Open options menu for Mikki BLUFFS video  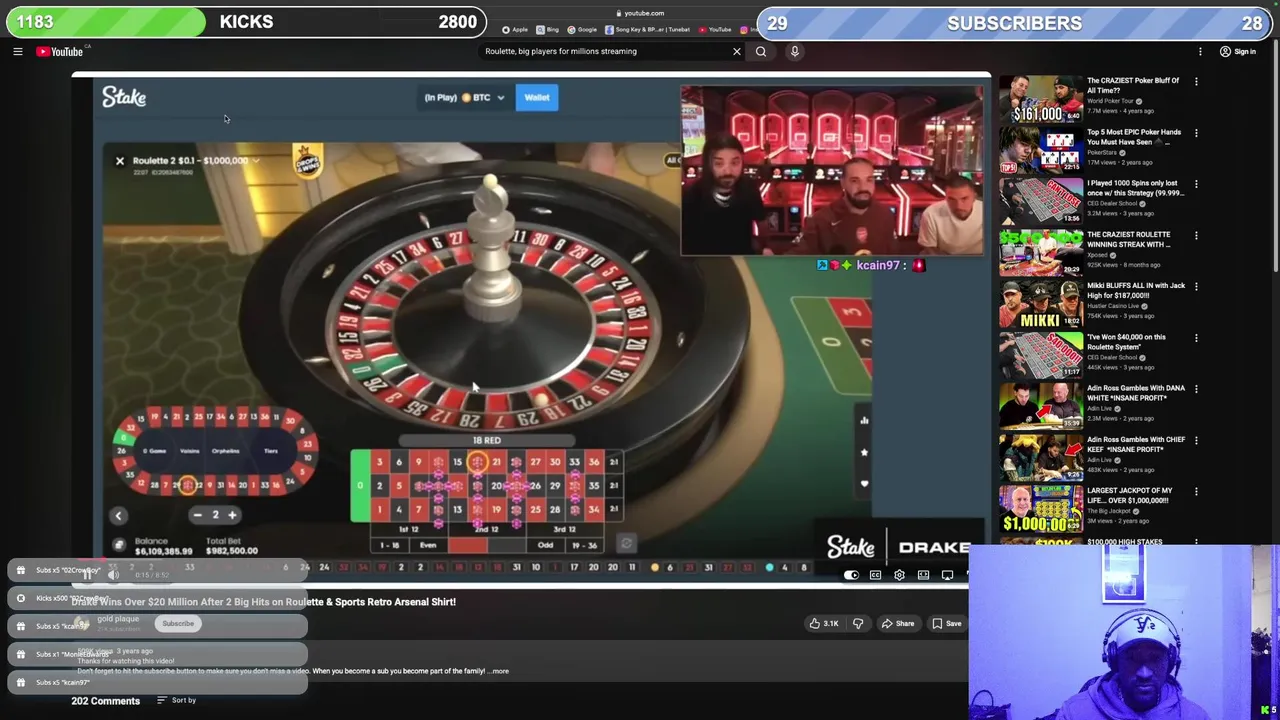click(1196, 287)
